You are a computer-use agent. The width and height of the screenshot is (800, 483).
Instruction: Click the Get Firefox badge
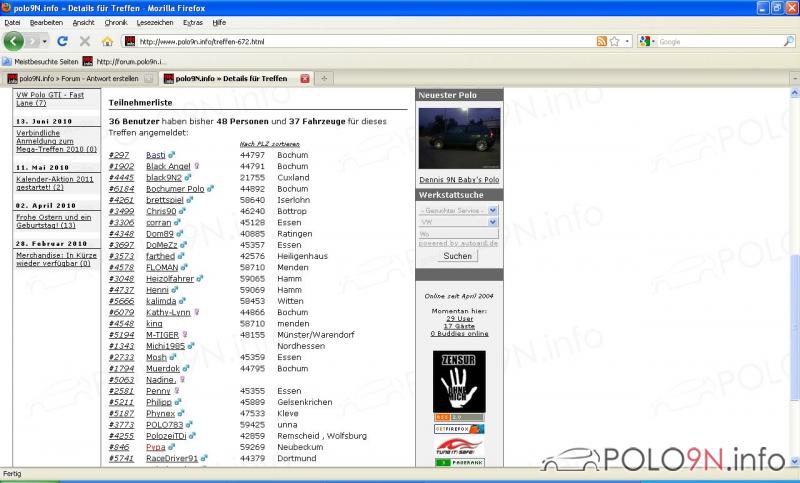[459, 428]
